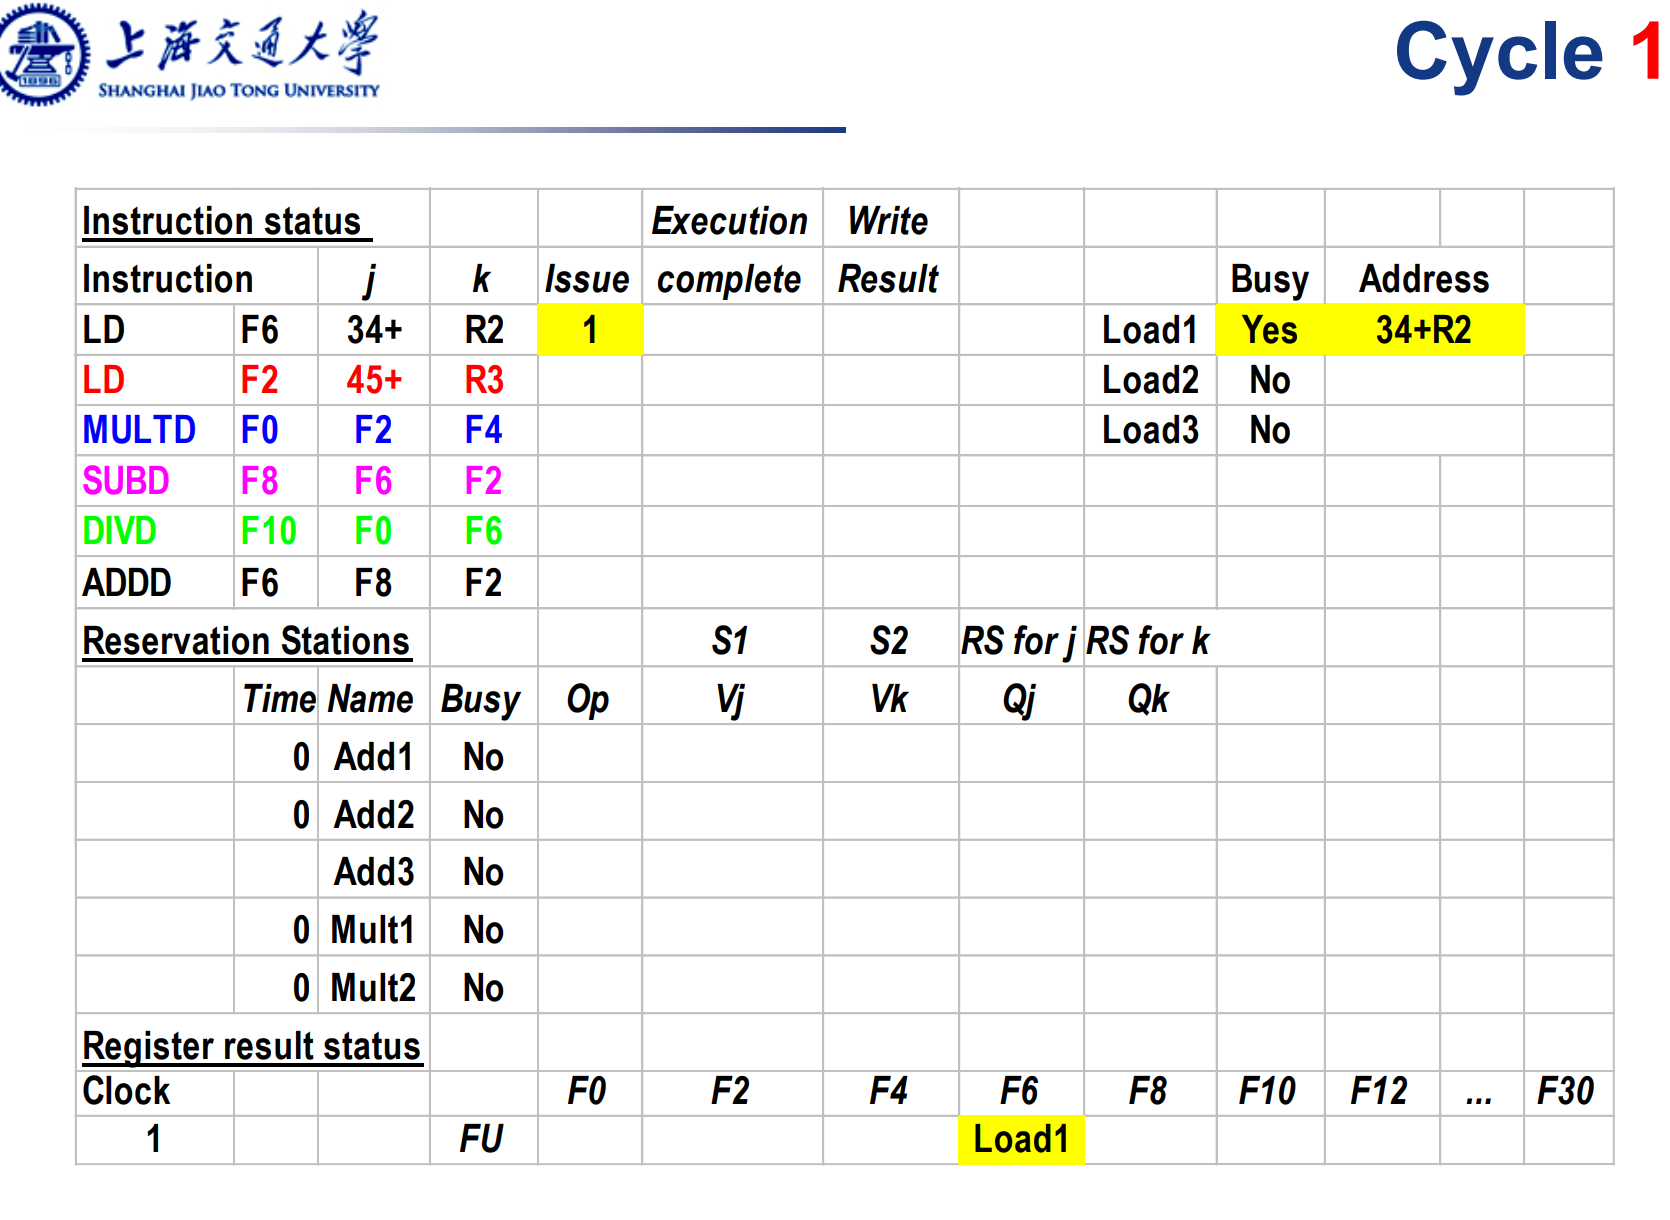Select the 'Register result status' heading

pyautogui.click(x=252, y=1046)
